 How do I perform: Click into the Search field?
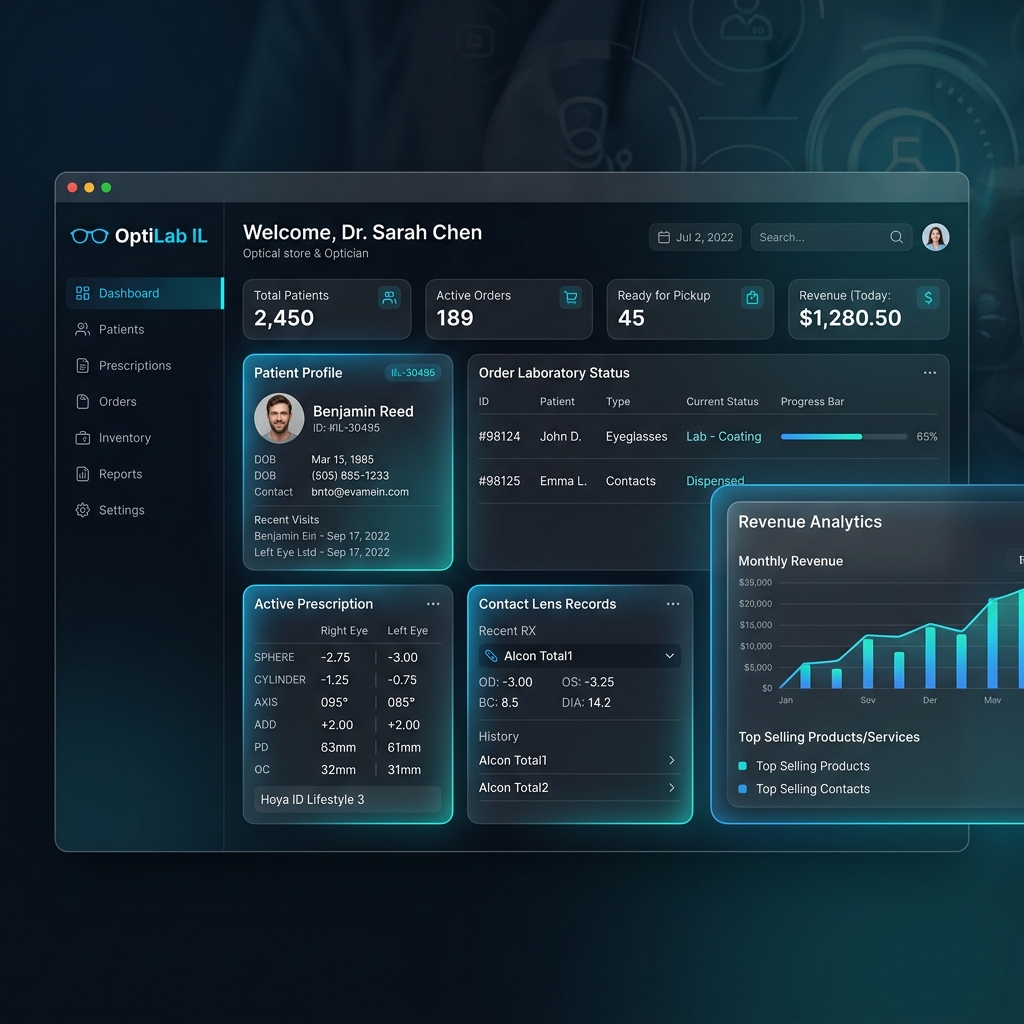[831, 237]
